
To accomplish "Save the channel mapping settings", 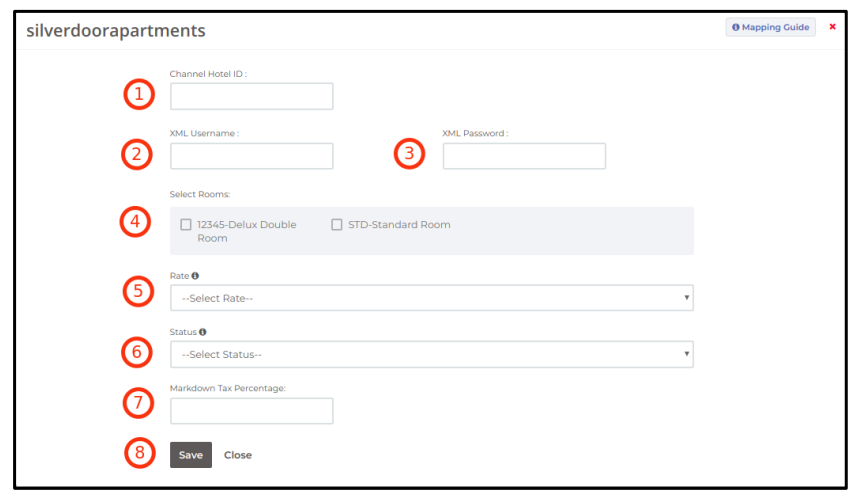I will click(191, 455).
